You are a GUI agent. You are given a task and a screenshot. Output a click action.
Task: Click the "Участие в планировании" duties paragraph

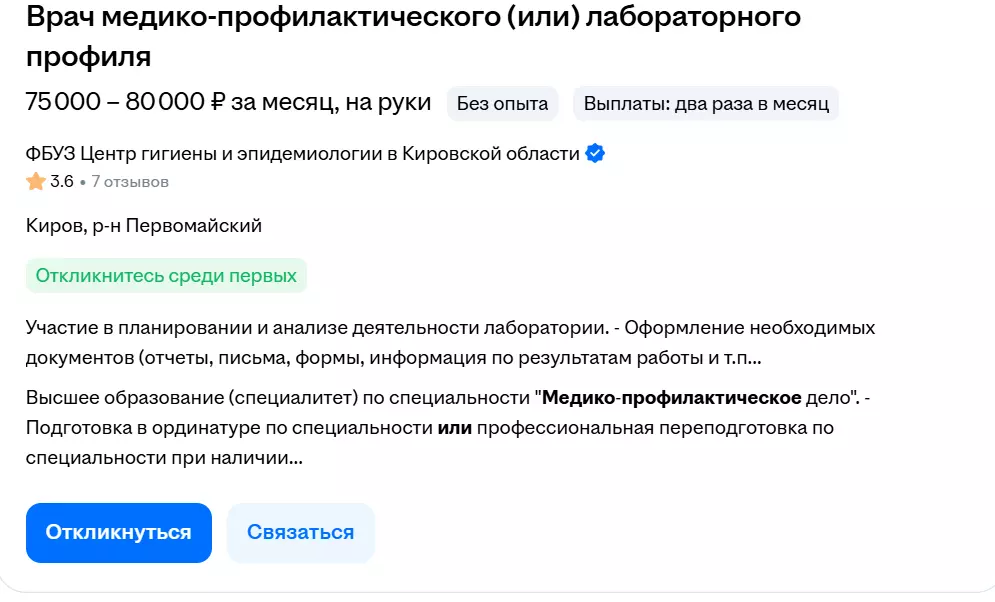point(436,342)
